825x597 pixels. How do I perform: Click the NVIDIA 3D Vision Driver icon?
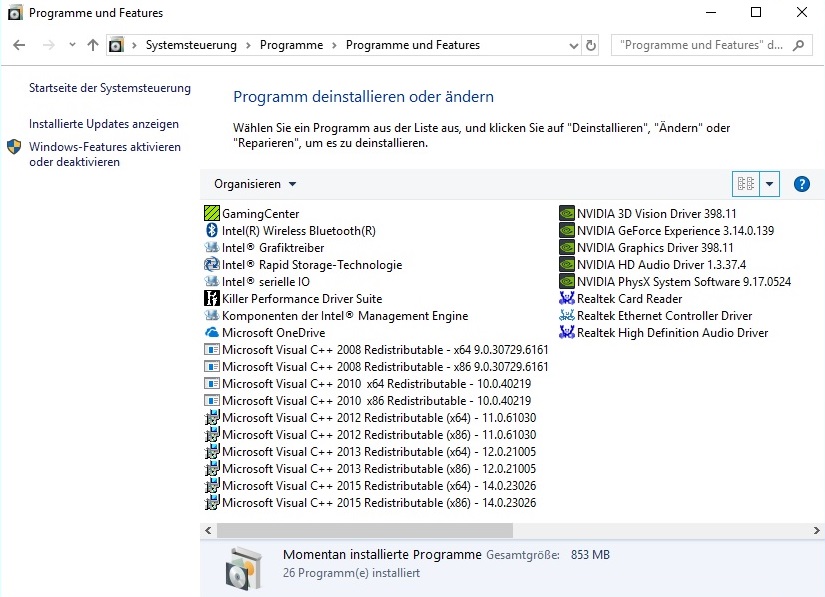(x=567, y=213)
